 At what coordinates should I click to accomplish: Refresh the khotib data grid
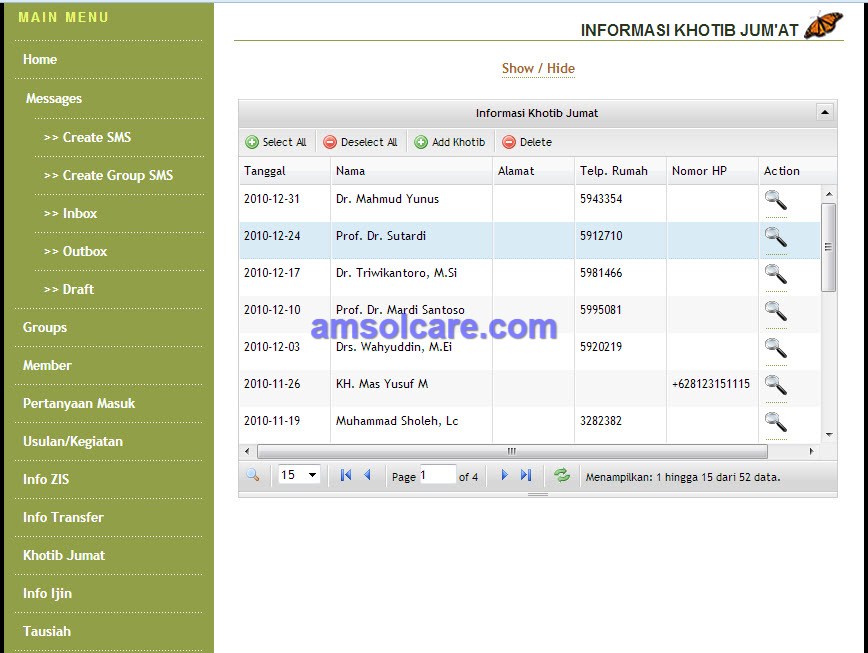[562, 475]
